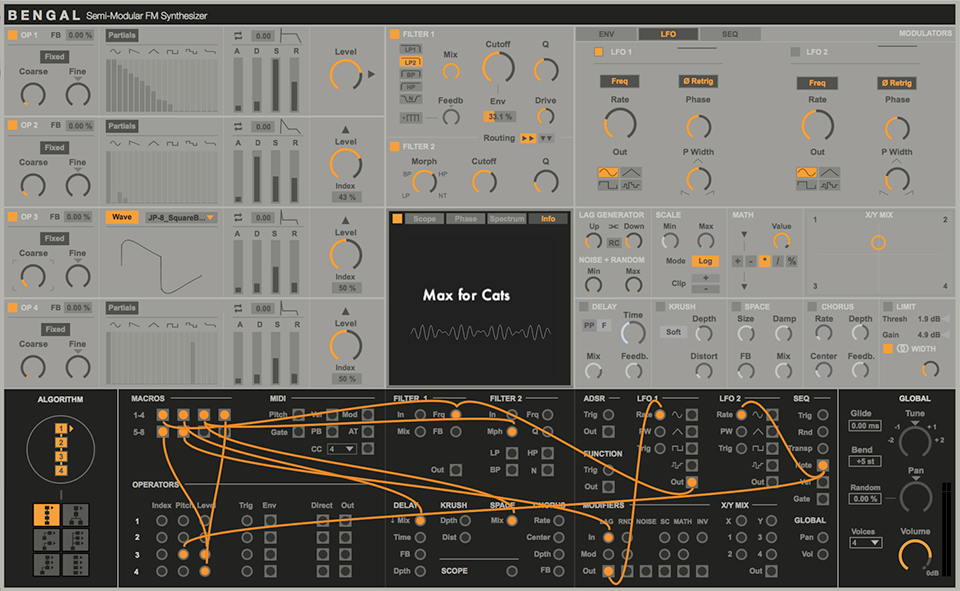Switch to the ENV modulators tab

[x=606, y=34]
